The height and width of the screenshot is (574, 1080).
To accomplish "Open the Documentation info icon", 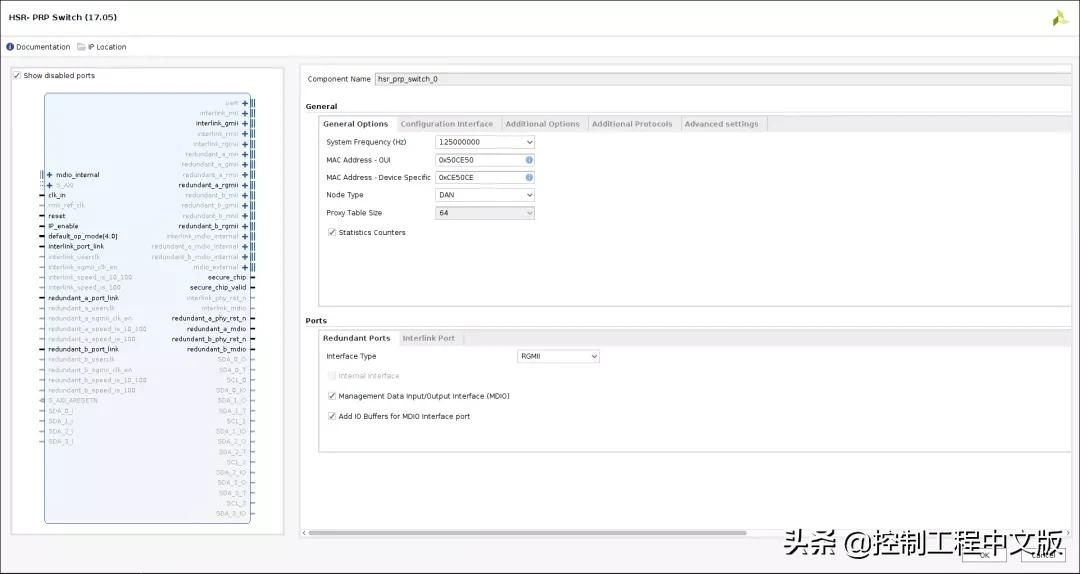I will pos(10,47).
